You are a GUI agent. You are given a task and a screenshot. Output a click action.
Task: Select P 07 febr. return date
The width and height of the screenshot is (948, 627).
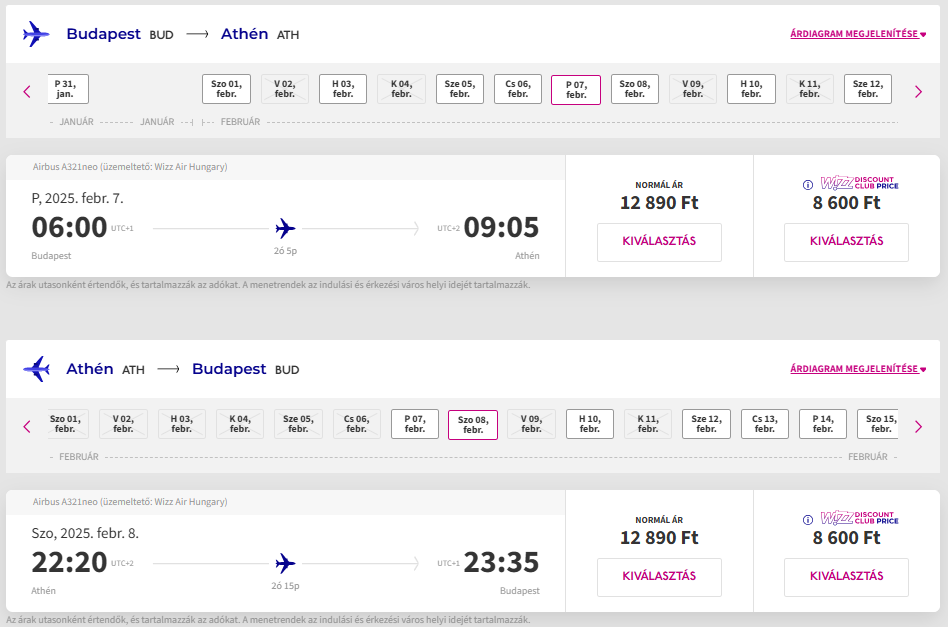point(415,424)
